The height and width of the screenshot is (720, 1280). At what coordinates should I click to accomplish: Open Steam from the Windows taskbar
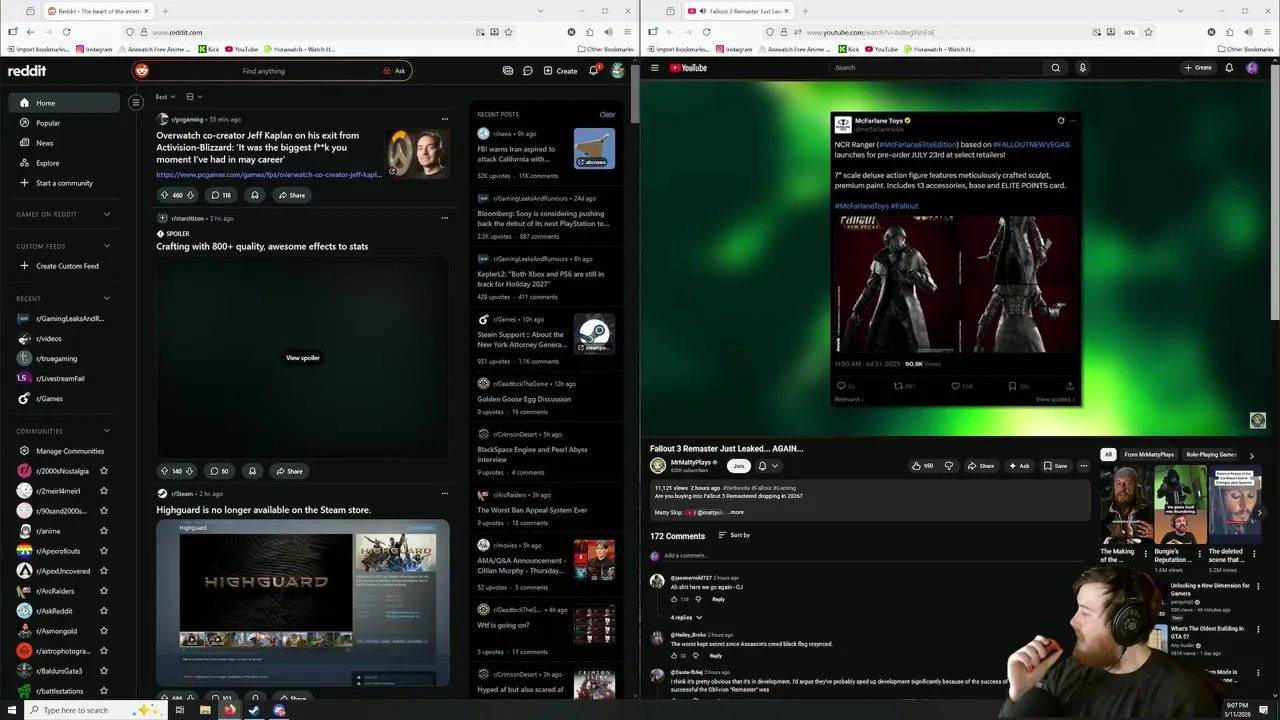pyautogui.click(x=254, y=710)
